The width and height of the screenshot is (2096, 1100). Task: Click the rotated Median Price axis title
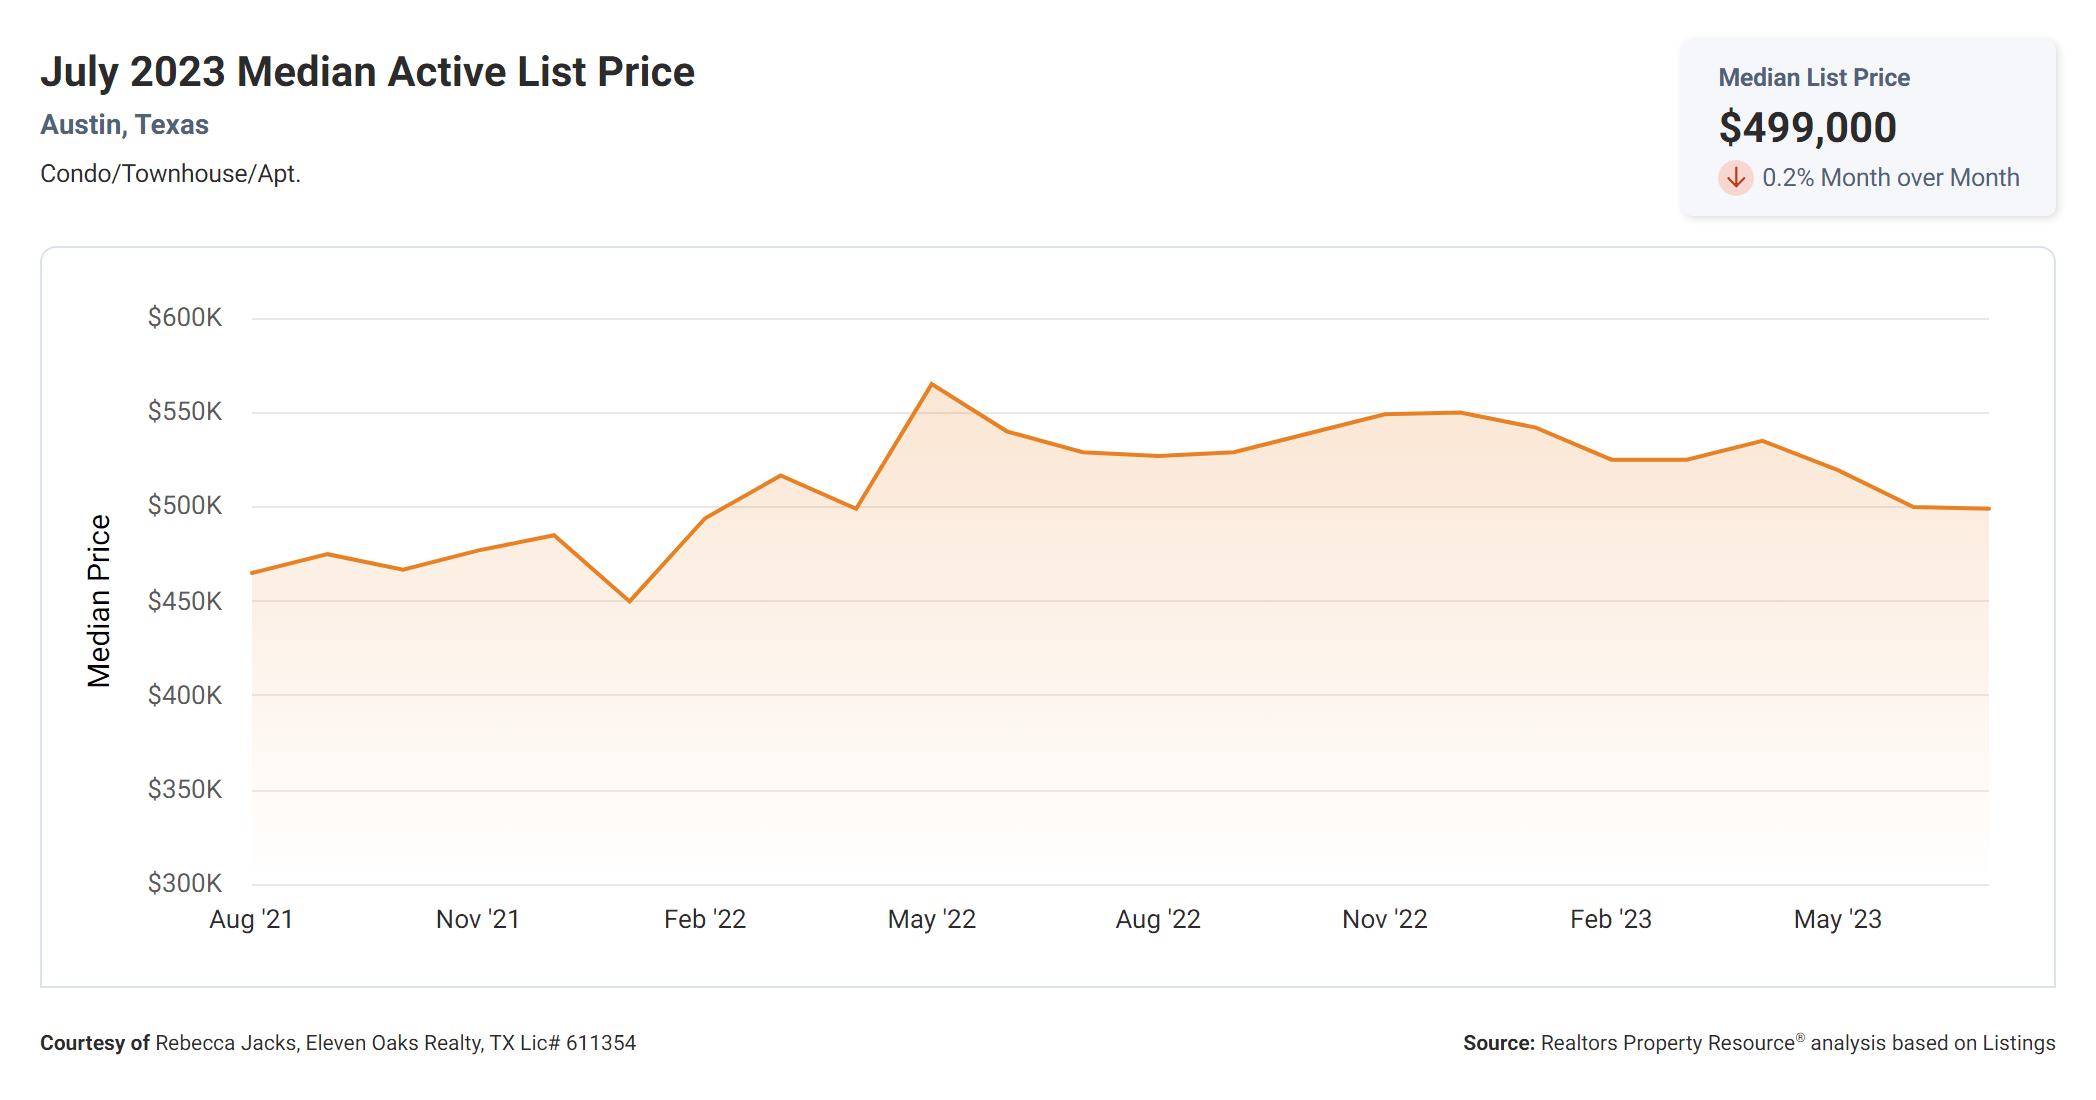point(99,601)
